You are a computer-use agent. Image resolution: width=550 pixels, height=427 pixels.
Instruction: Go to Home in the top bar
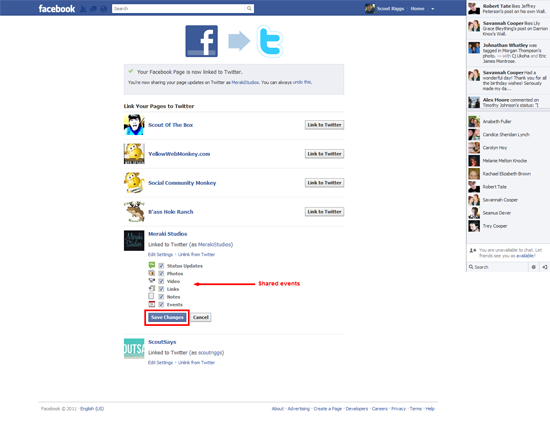pyautogui.click(x=417, y=9)
